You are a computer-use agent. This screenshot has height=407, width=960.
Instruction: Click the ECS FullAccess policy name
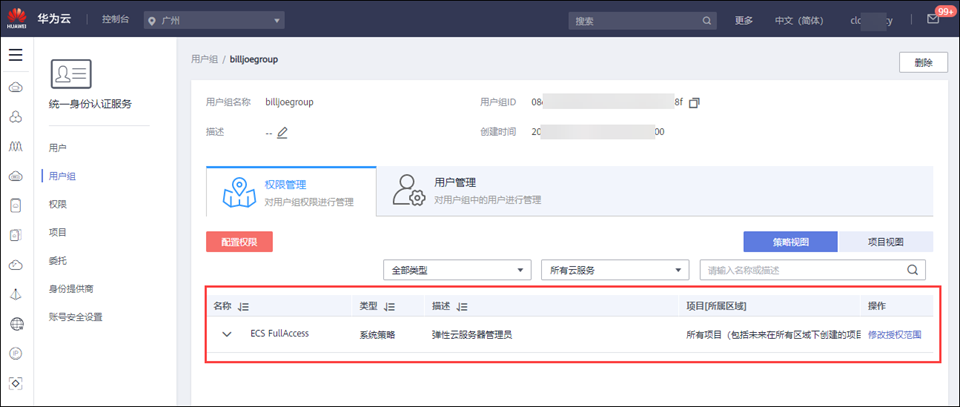[280, 334]
